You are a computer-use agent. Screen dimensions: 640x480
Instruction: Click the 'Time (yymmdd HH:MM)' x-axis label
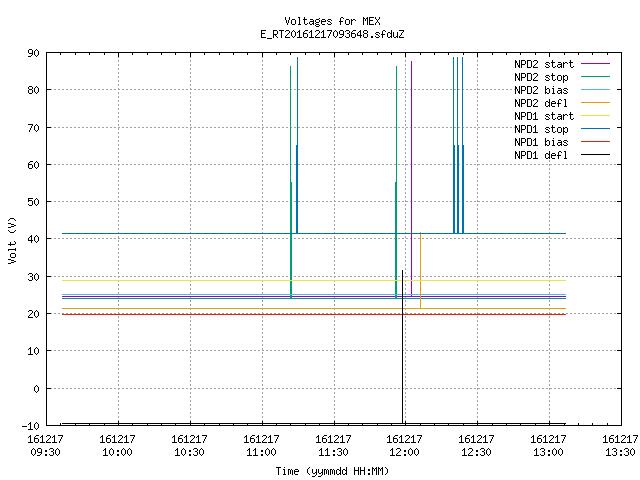[x=332, y=471]
